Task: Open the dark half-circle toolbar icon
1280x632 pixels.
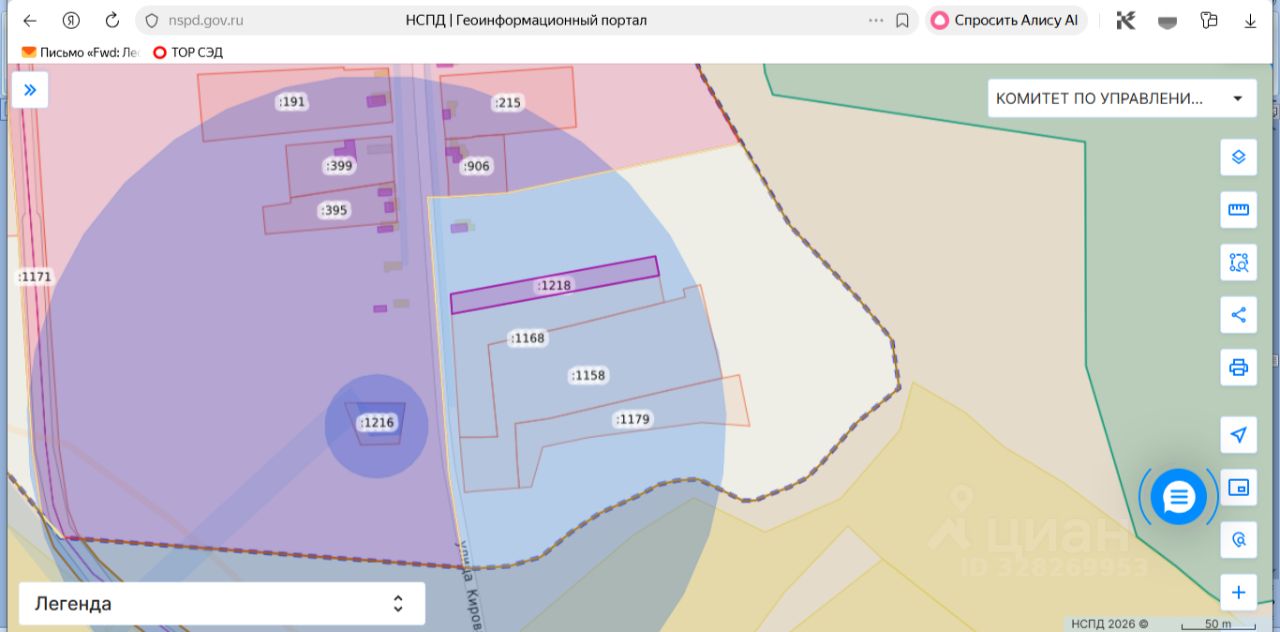Action: pyautogui.click(x=1167, y=21)
